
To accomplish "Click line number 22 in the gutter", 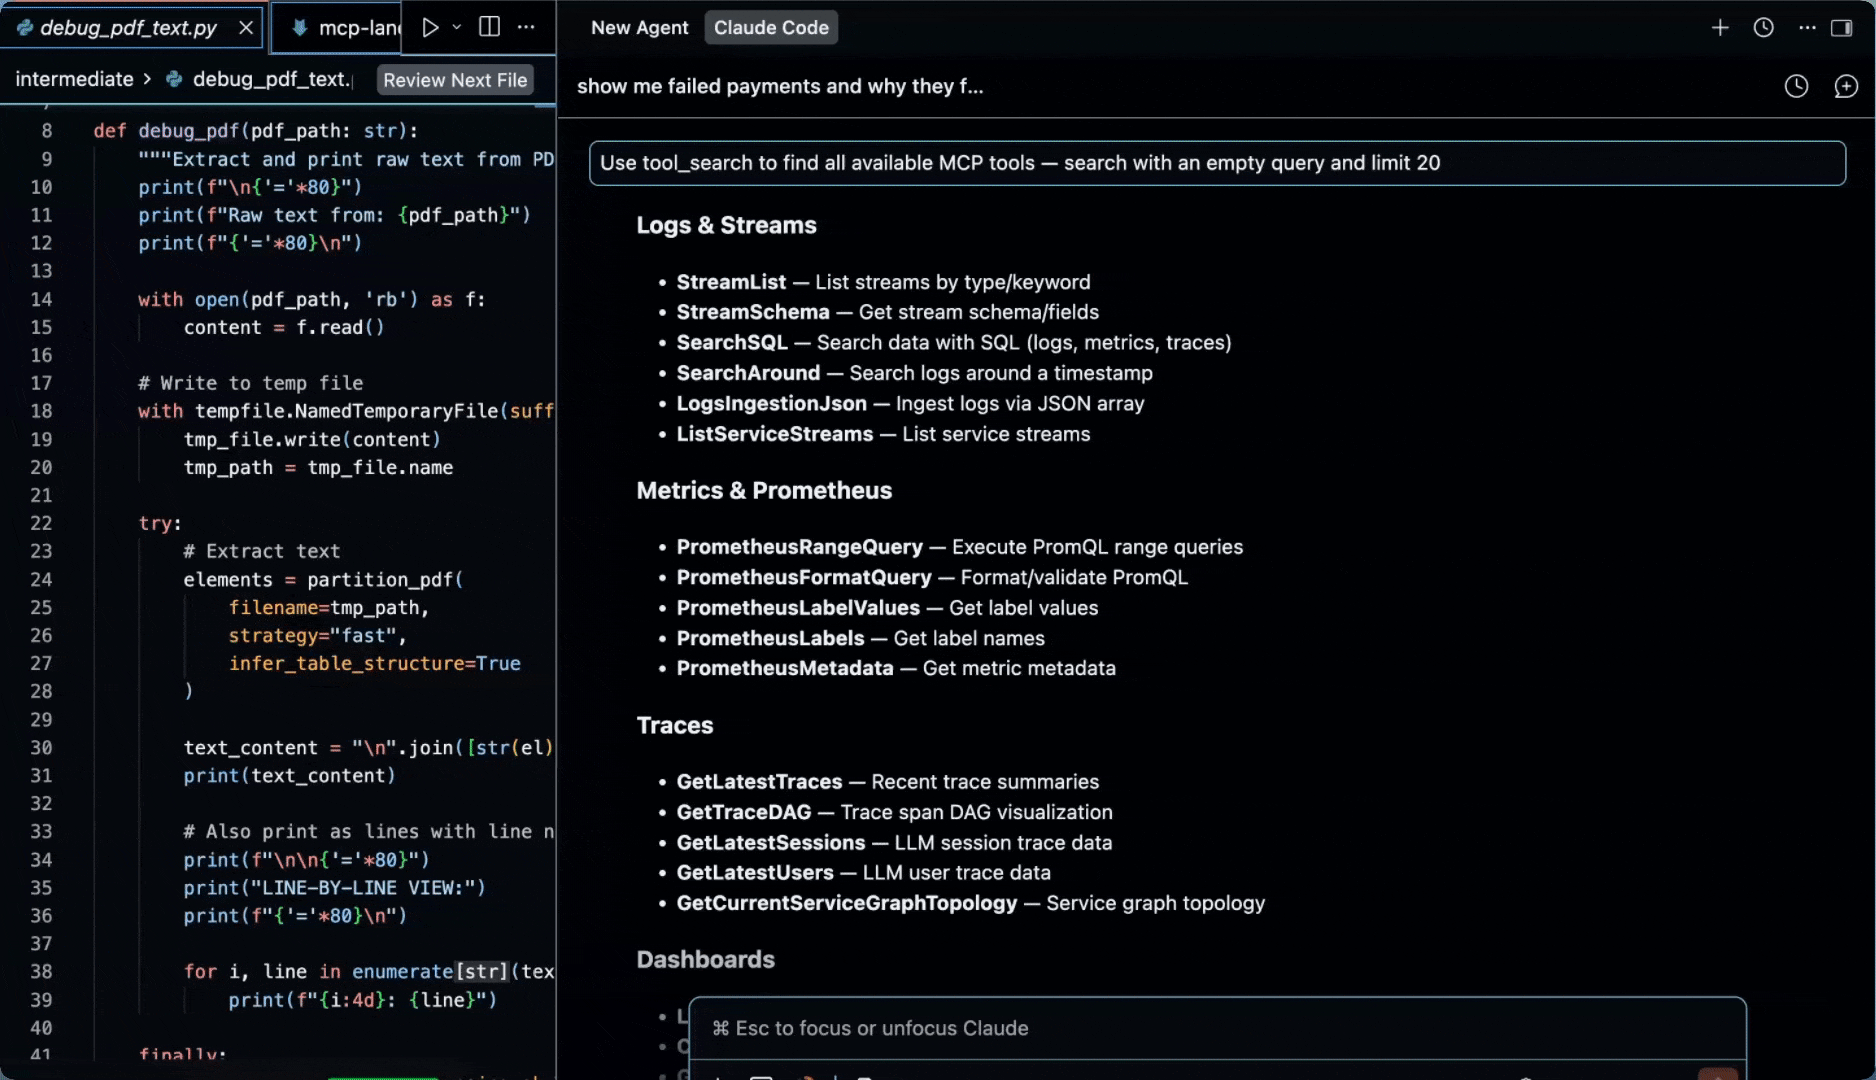I will click(x=41, y=523).
